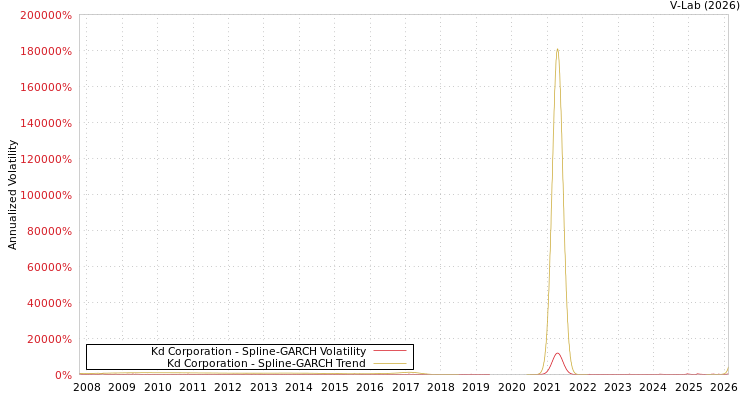Click the 2019 x-axis year label
The image size is (750, 400).
click(476, 387)
